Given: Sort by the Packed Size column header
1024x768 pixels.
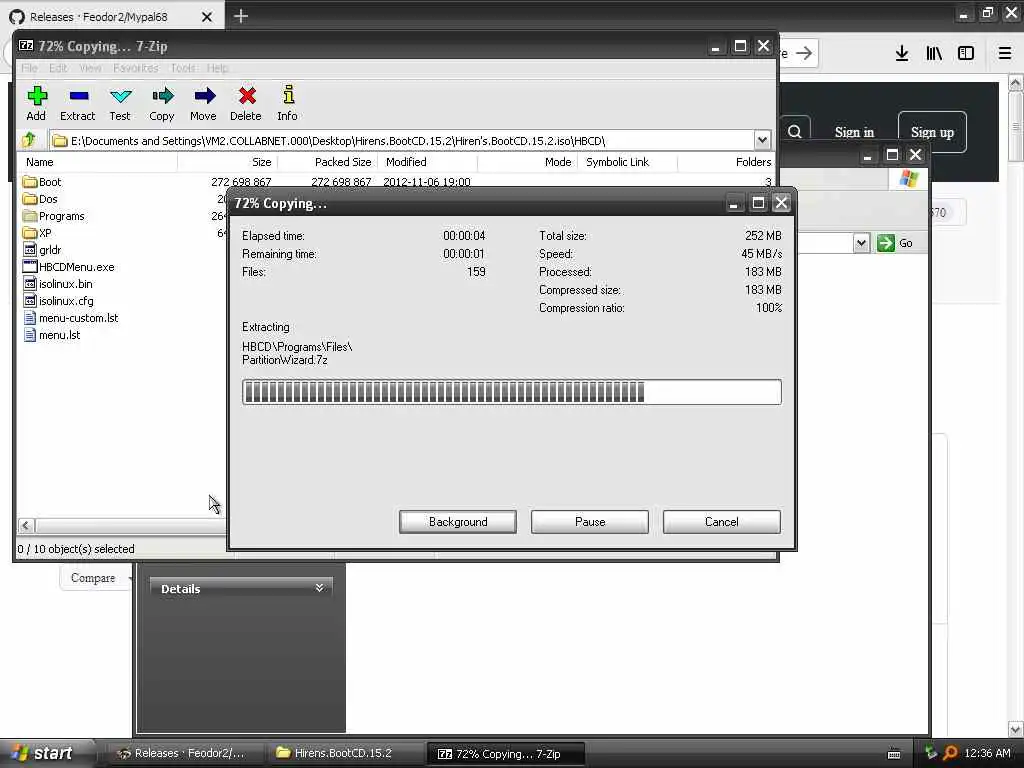Looking at the screenshot, I should coord(327,162).
